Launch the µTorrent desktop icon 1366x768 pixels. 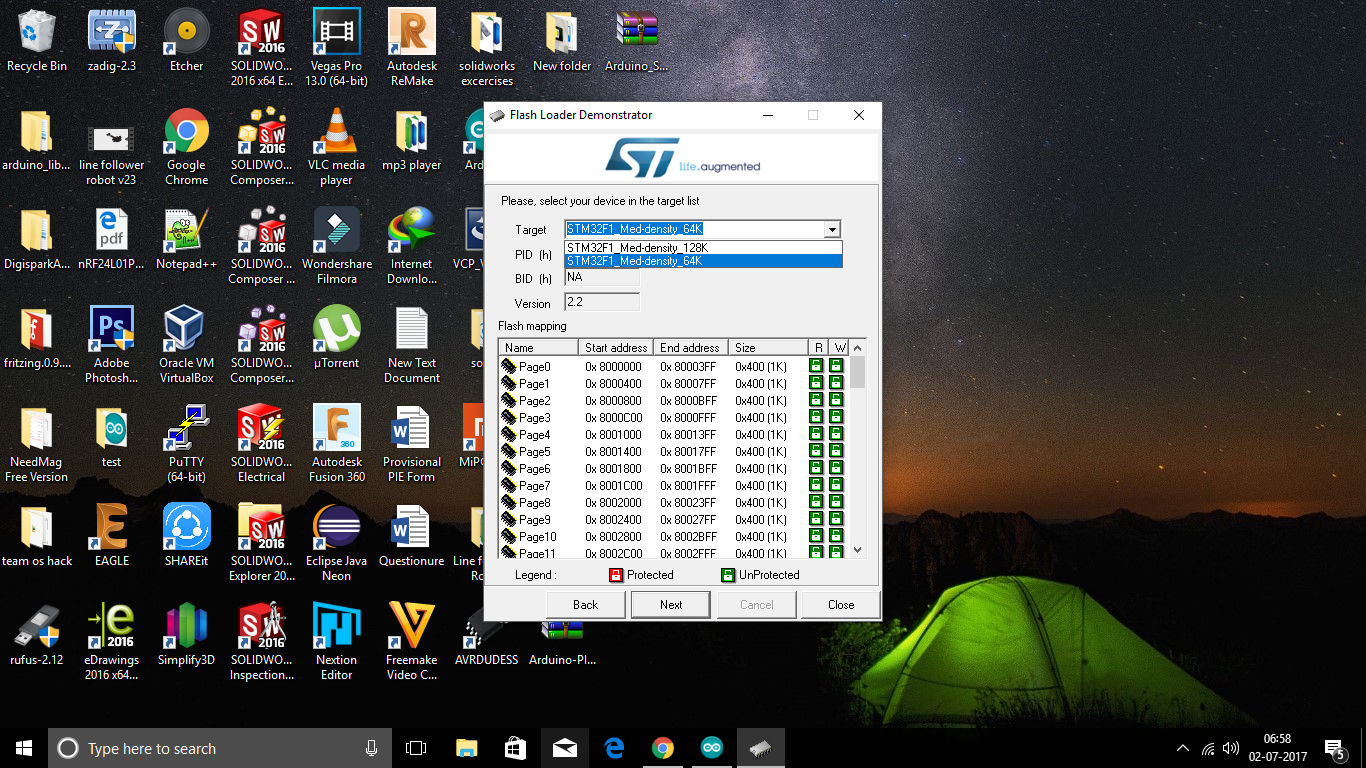pyautogui.click(x=336, y=331)
